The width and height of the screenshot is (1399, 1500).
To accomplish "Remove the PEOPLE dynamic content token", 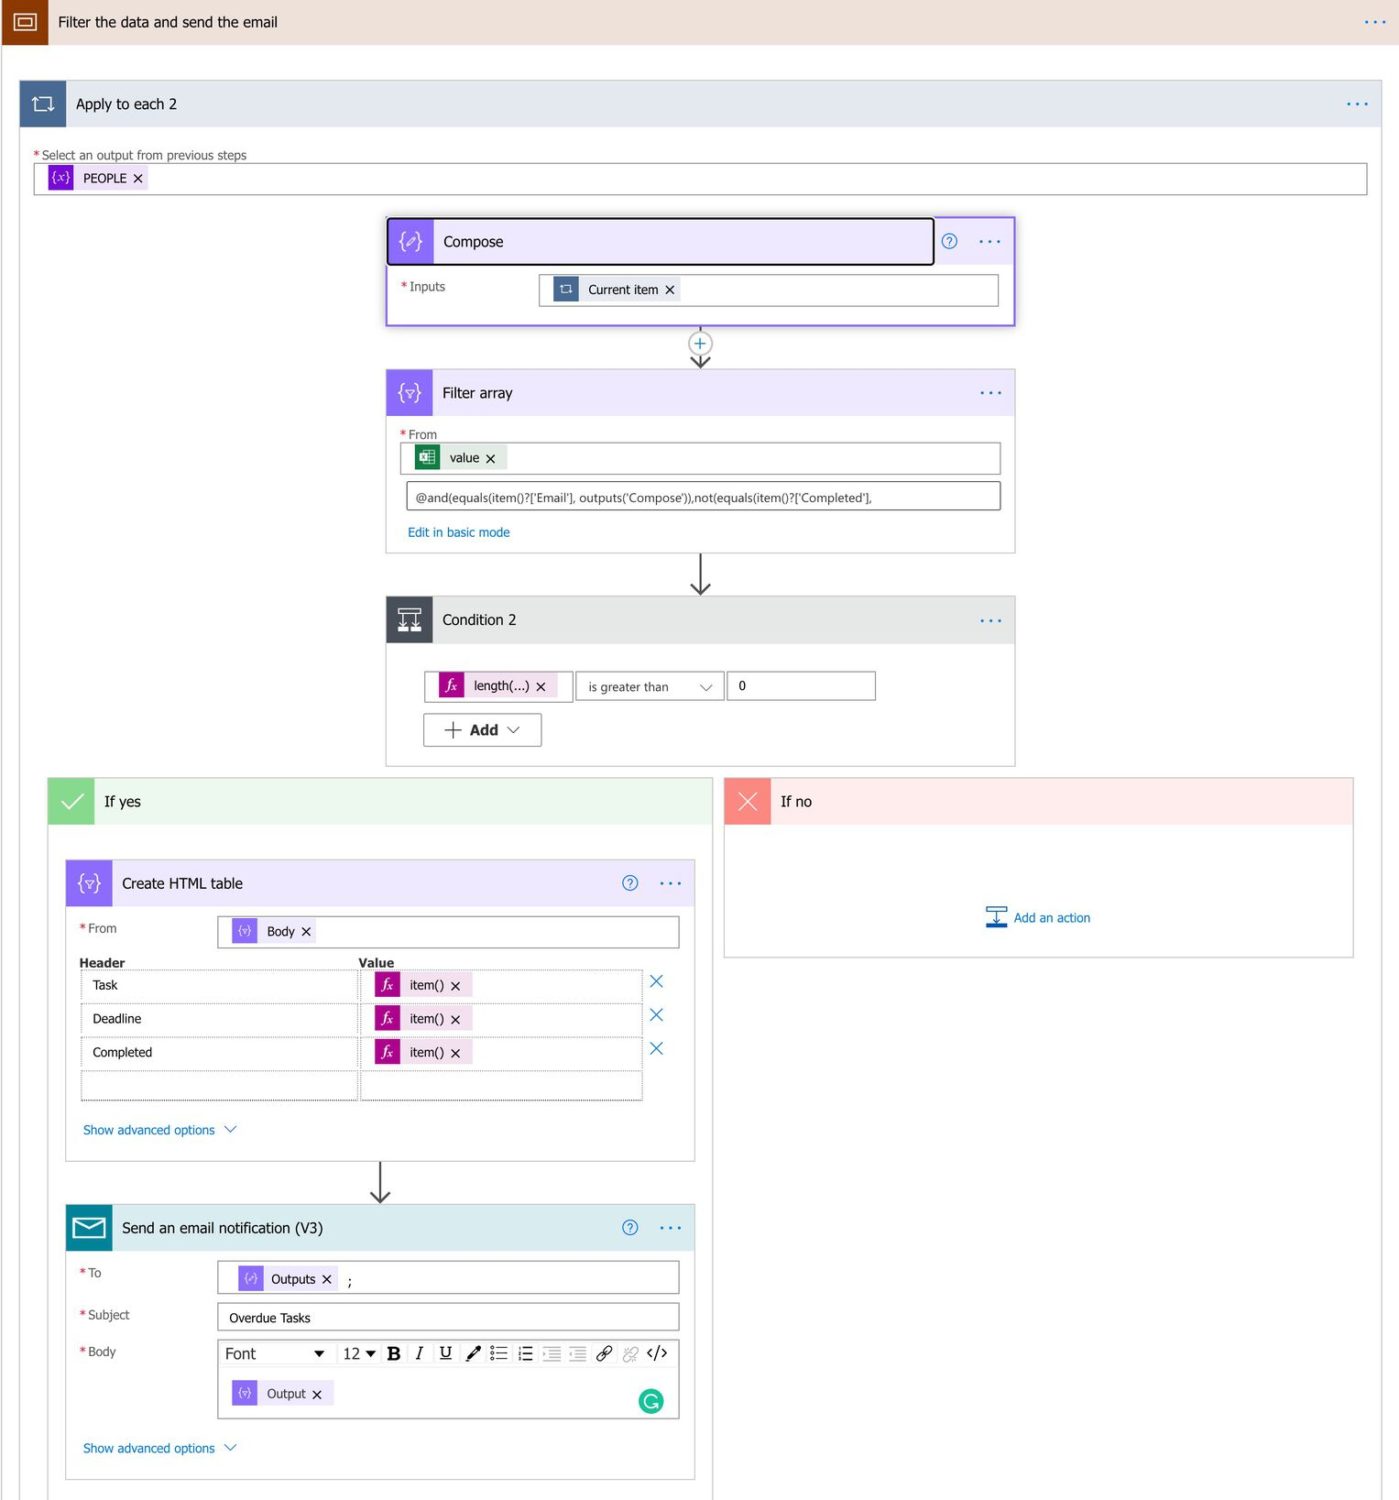I will pos(139,178).
